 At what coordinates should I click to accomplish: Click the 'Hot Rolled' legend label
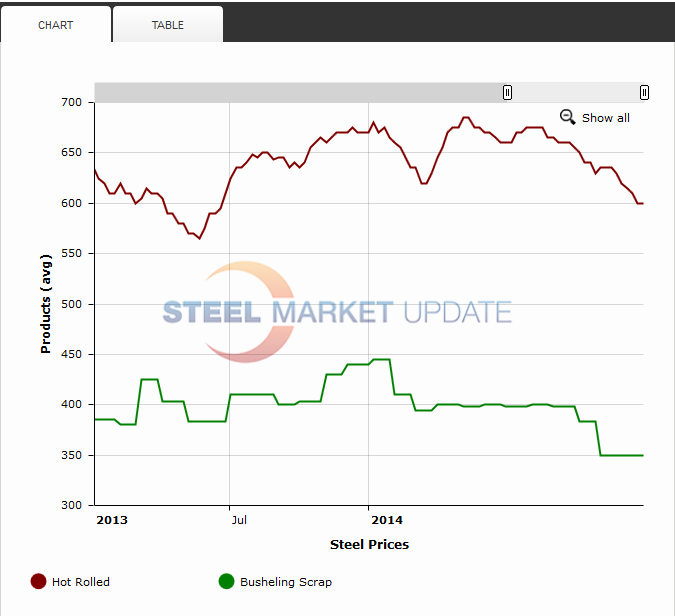pos(81,582)
